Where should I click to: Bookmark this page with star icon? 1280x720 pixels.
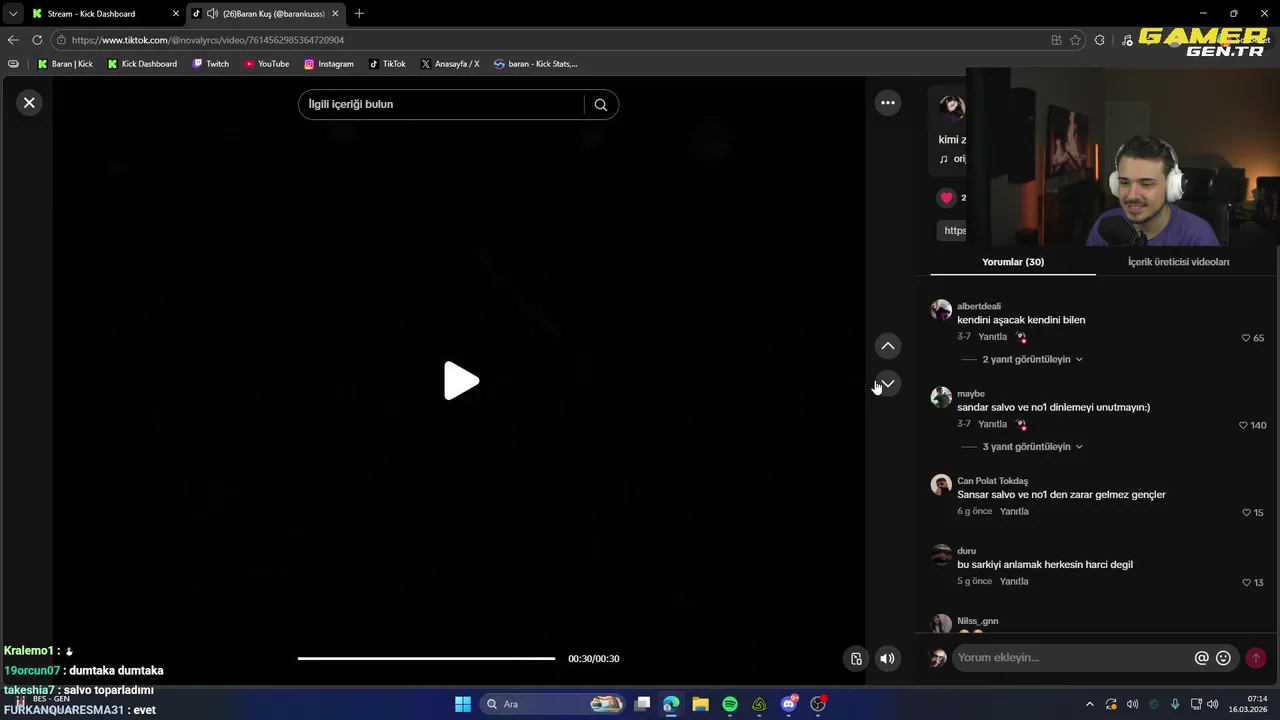click(x=1076, y=40)
